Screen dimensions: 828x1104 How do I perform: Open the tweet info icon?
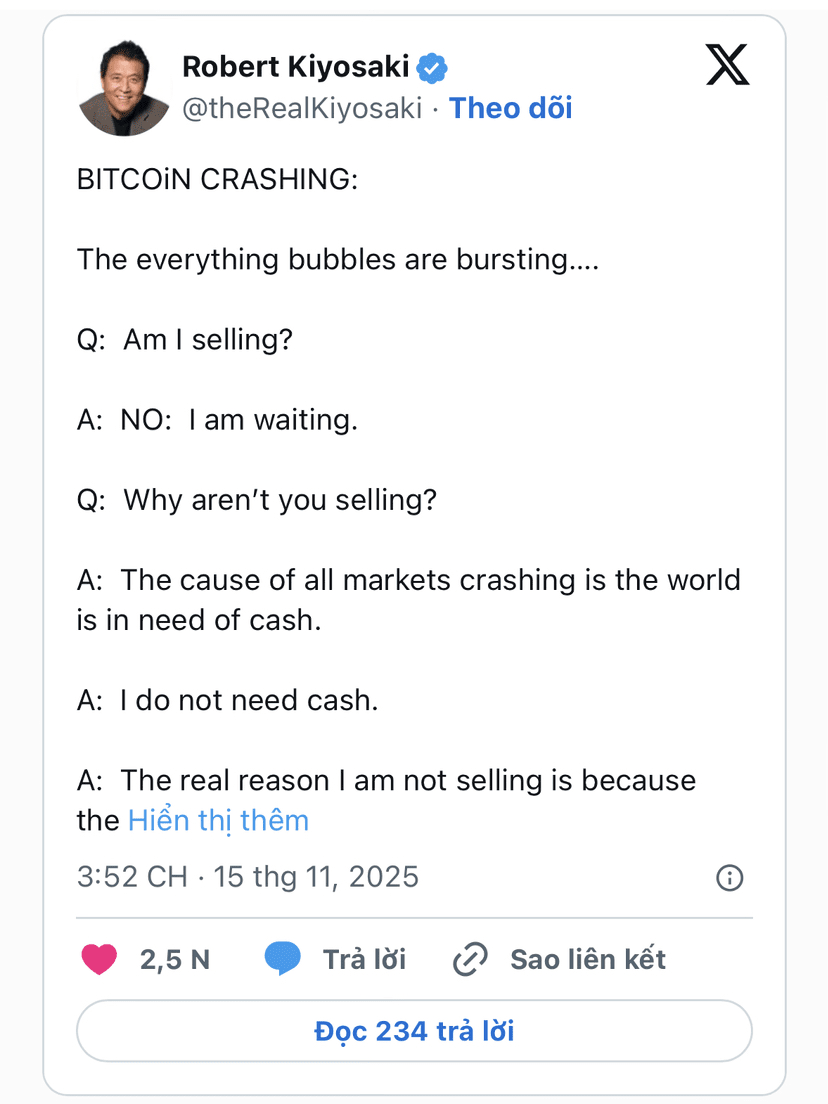pos(730,878)
